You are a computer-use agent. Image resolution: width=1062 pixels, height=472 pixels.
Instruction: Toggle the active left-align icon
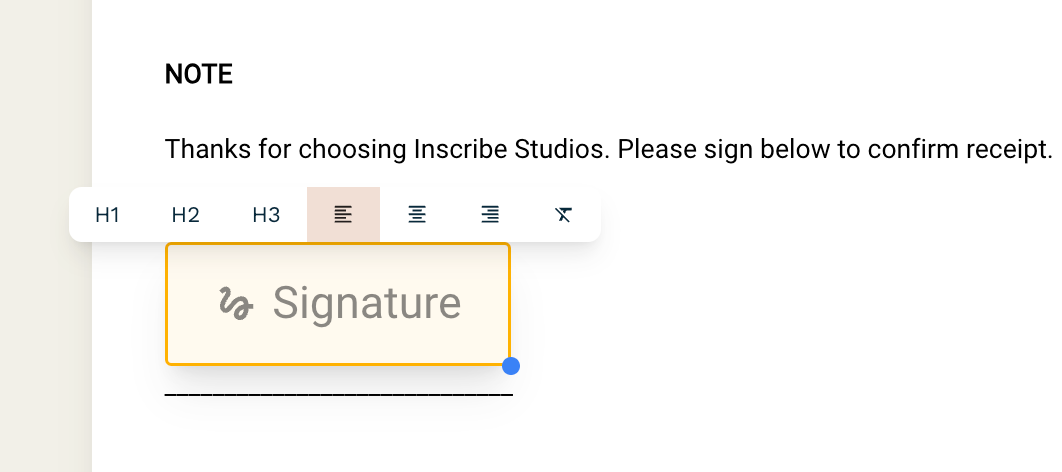[343, 214]
